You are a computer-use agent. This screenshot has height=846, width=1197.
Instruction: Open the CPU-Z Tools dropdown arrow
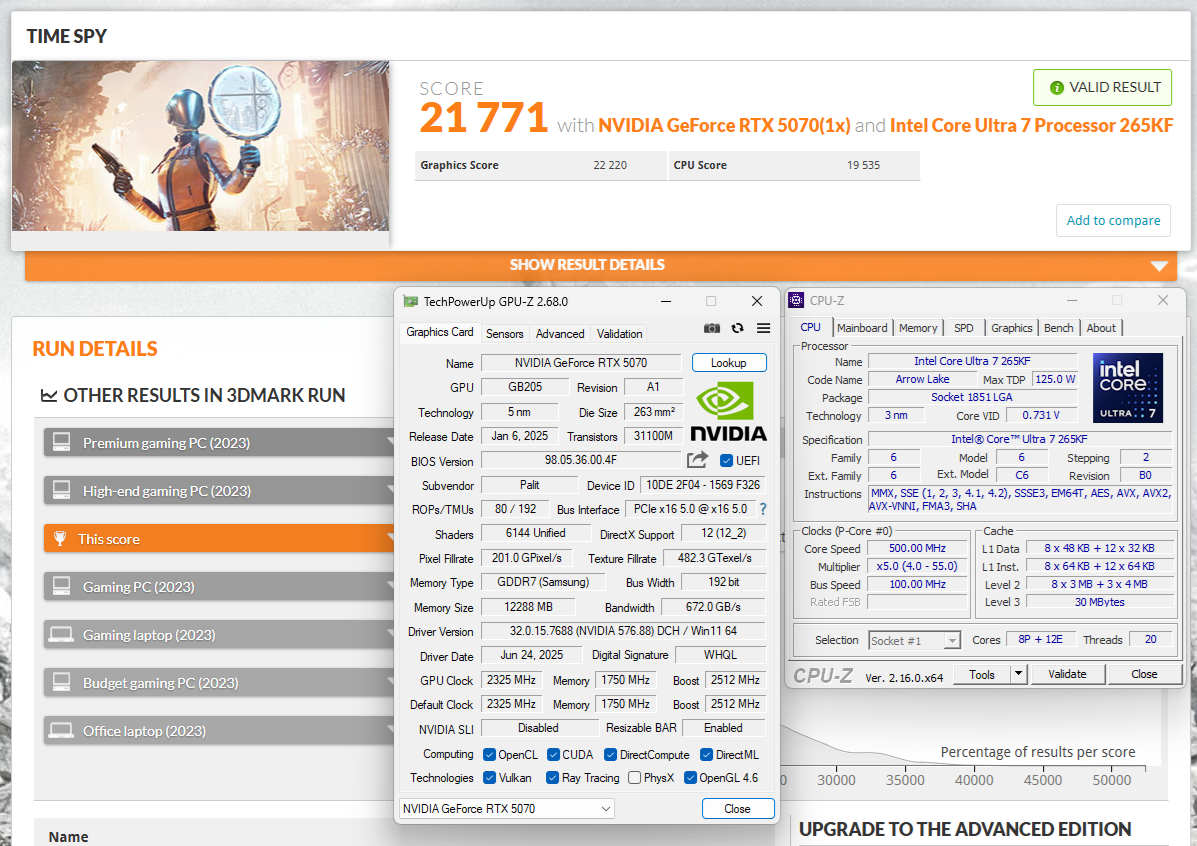pyautogui.click(x=1018, y=674)
